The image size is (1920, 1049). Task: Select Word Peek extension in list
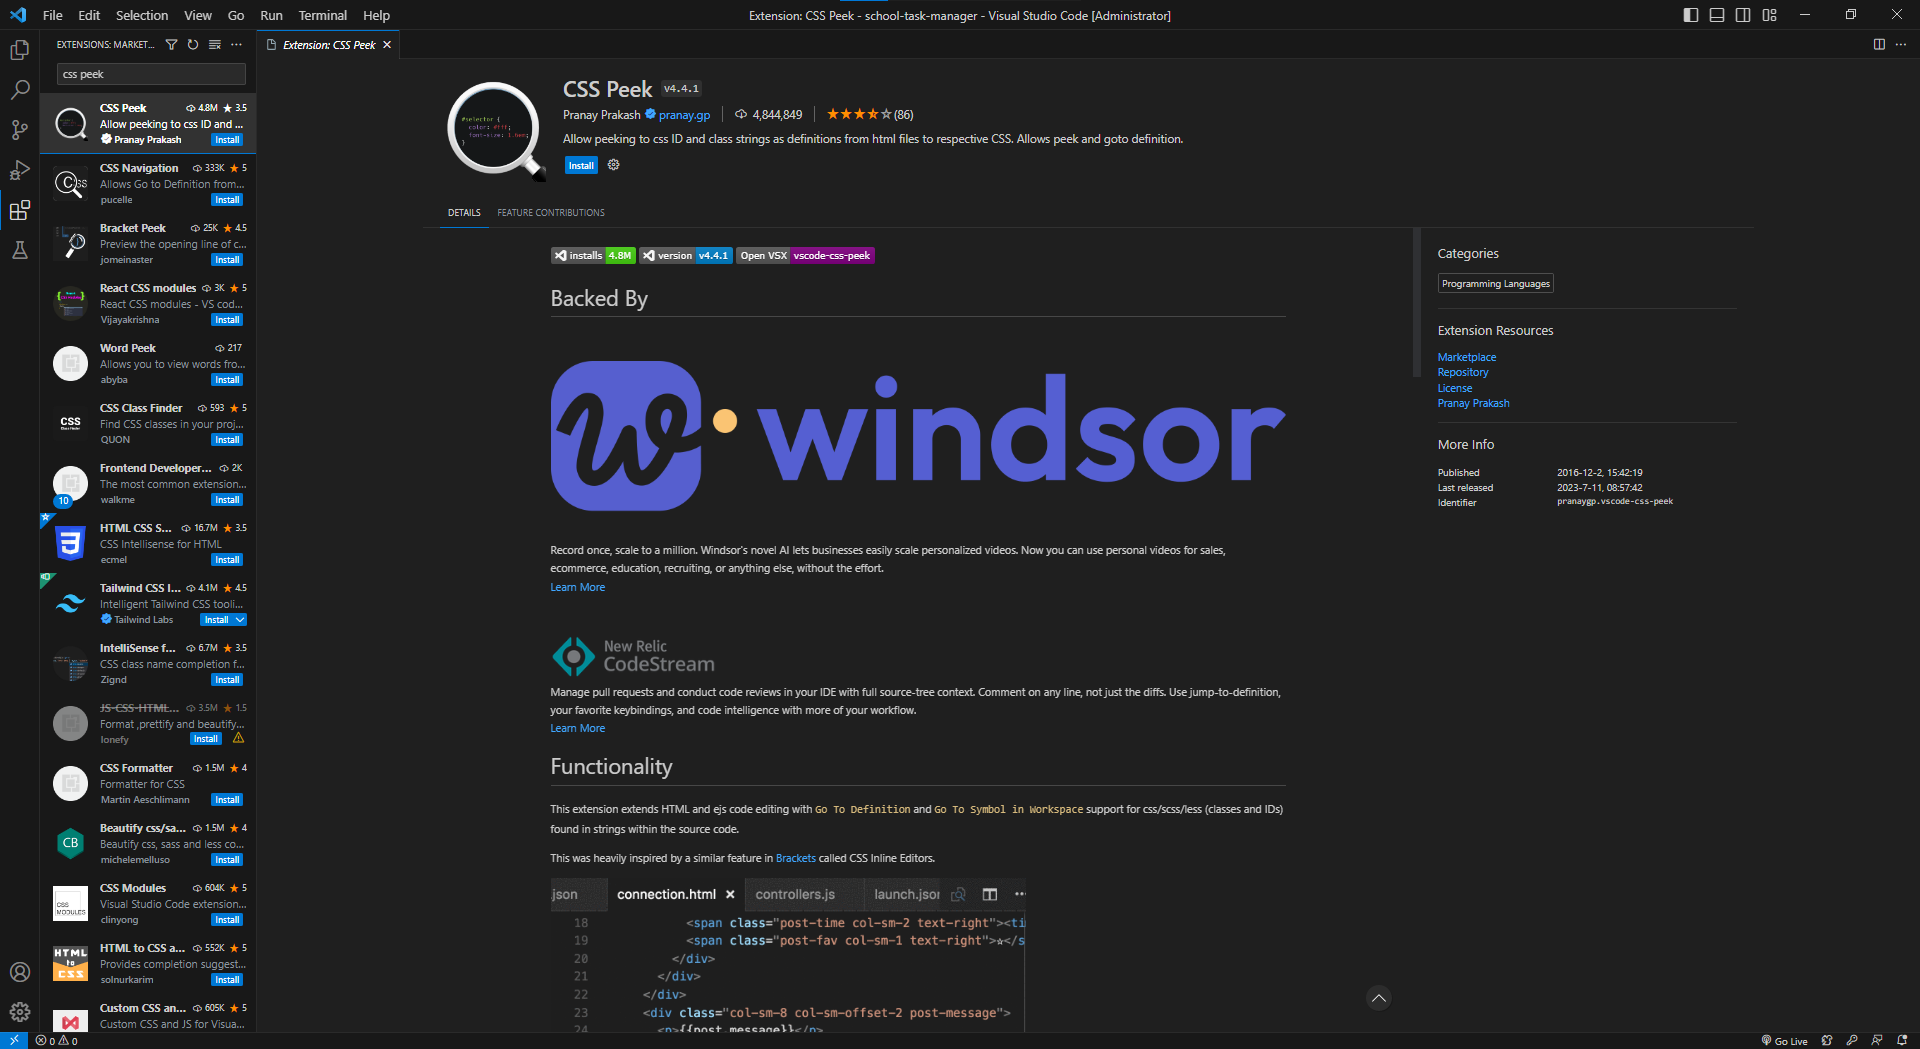[x=148, y=363]
